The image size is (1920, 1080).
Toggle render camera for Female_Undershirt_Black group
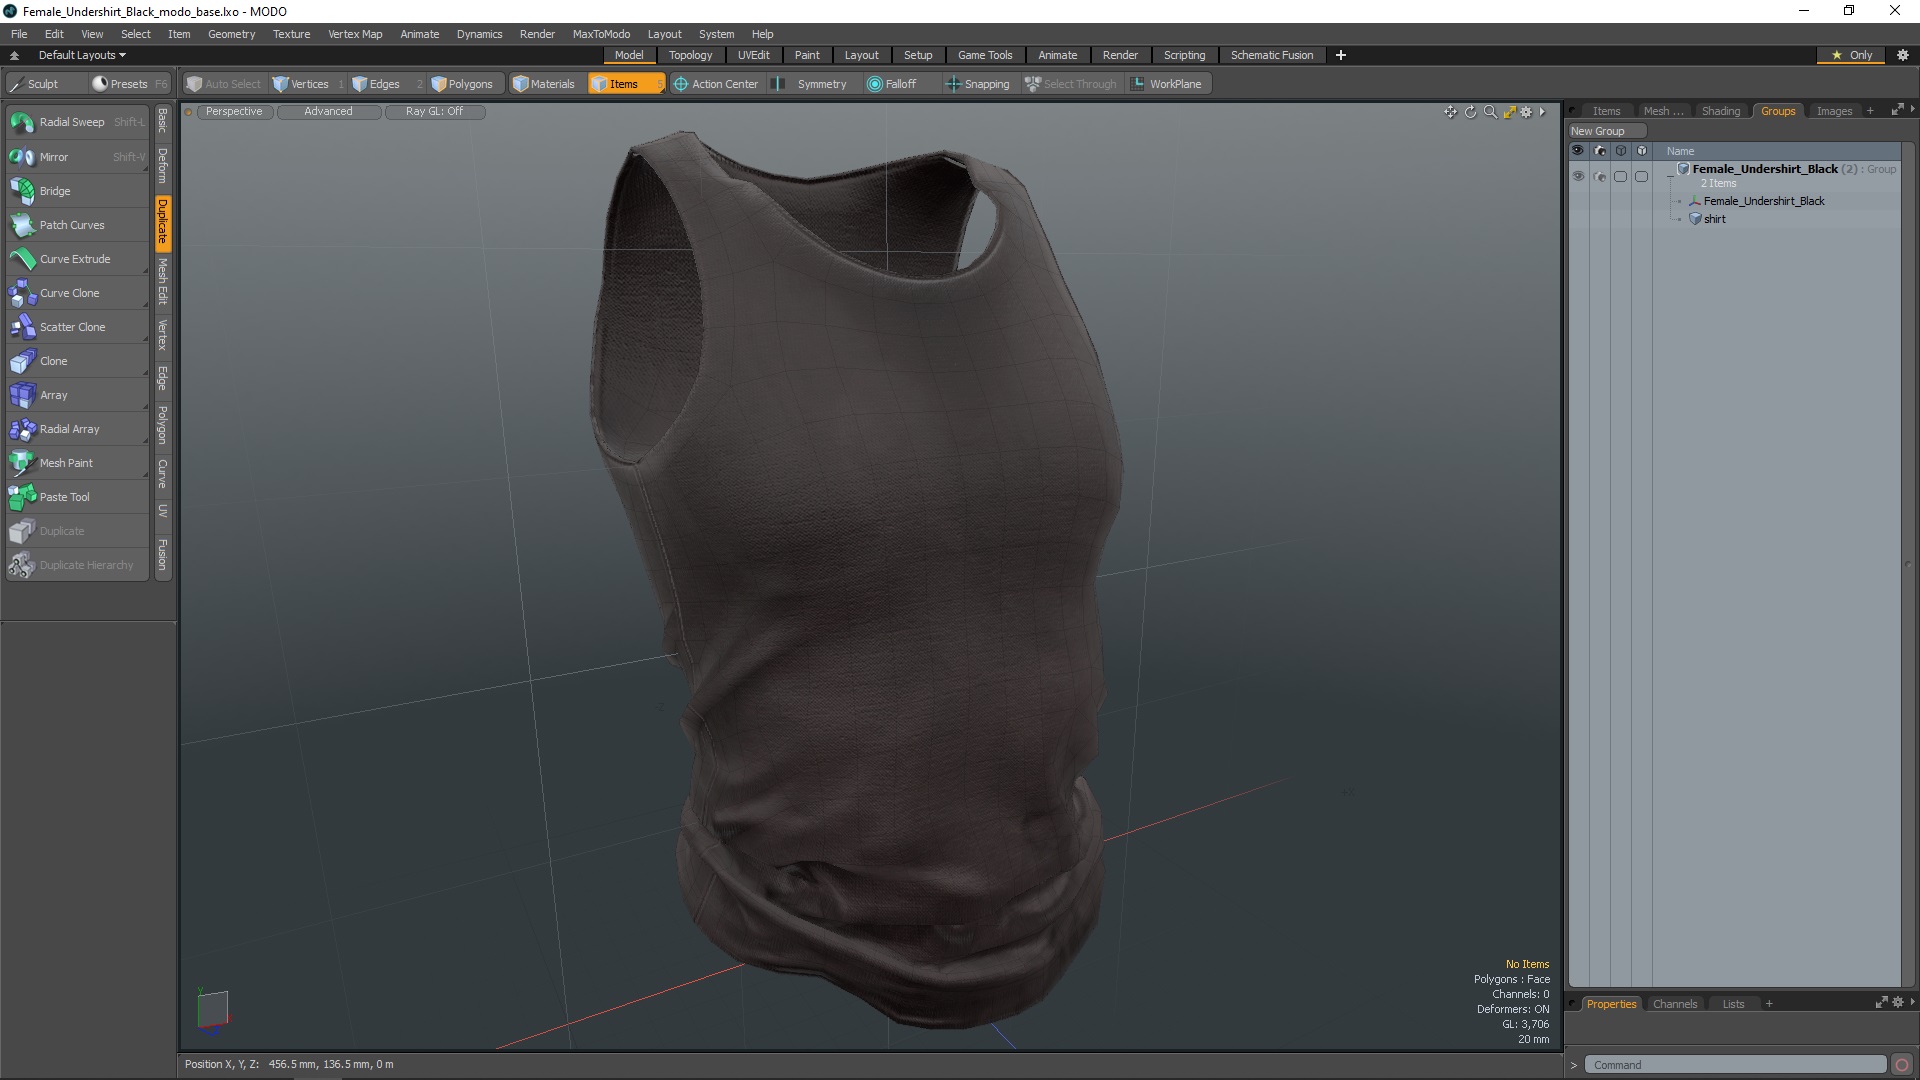[1599, 176]
